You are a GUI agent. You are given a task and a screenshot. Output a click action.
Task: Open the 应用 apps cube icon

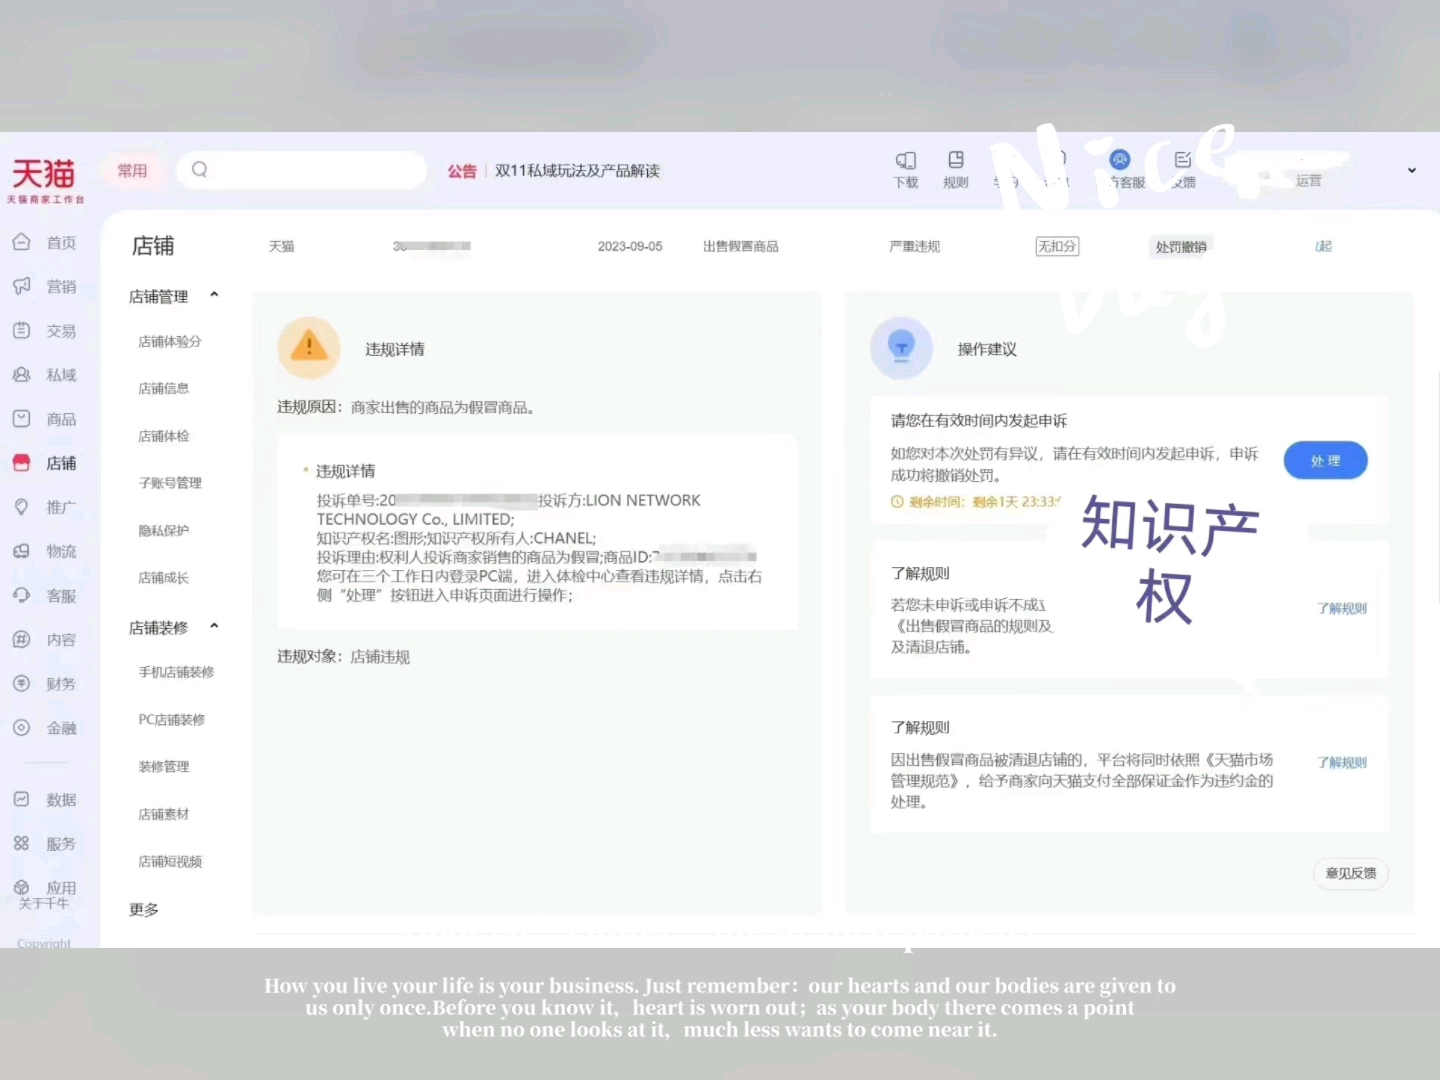pyautogui.click(x=21, y=887)
